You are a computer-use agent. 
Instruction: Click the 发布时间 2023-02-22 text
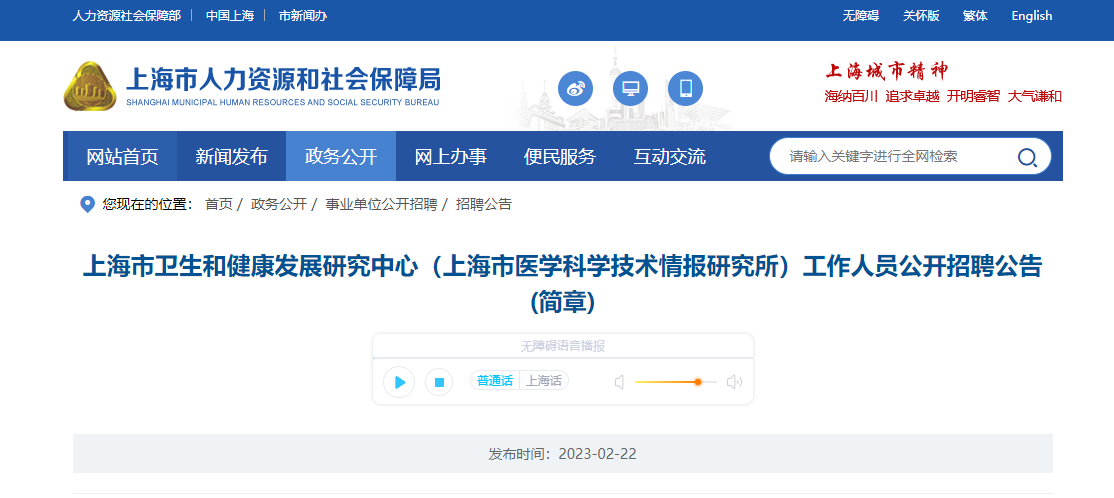(x=563, y=454)
